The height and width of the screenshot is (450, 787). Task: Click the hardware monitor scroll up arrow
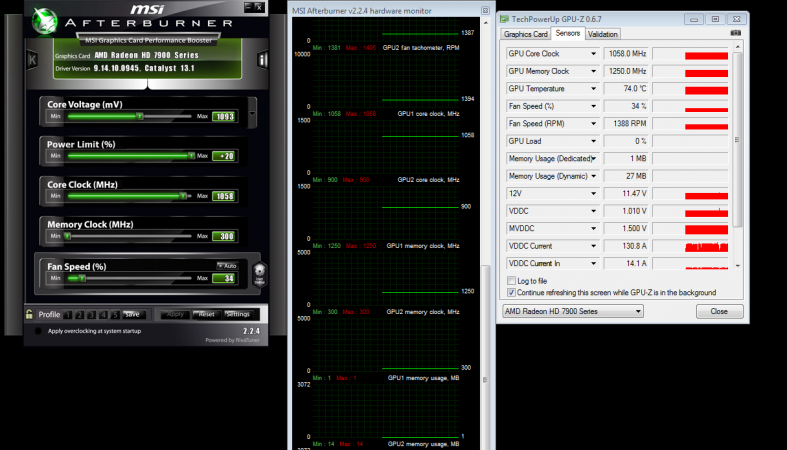point(485,23)
